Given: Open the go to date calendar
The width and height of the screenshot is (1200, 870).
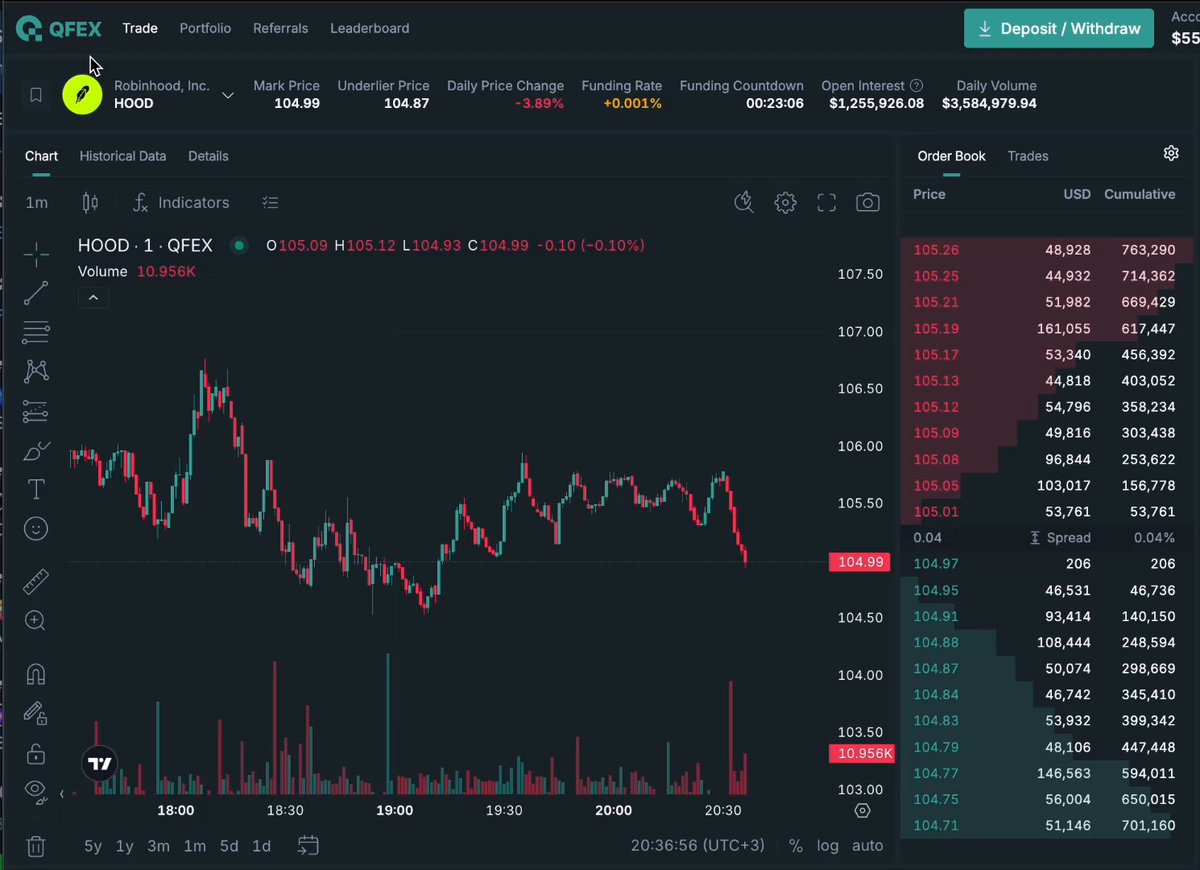Looking at the screenshot, I should click(x=308, y=846).
